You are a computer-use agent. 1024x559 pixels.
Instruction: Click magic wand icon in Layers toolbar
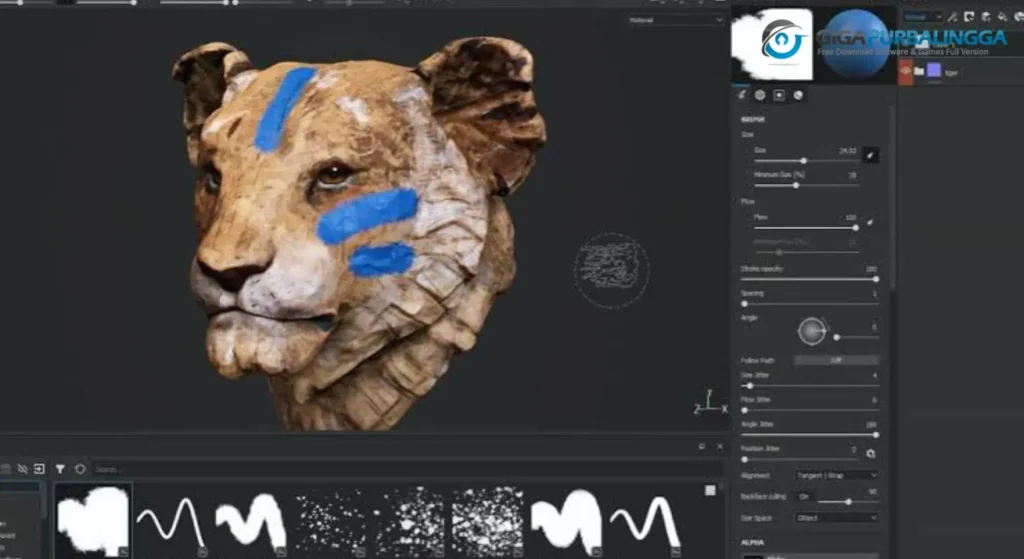pos(953,17)
